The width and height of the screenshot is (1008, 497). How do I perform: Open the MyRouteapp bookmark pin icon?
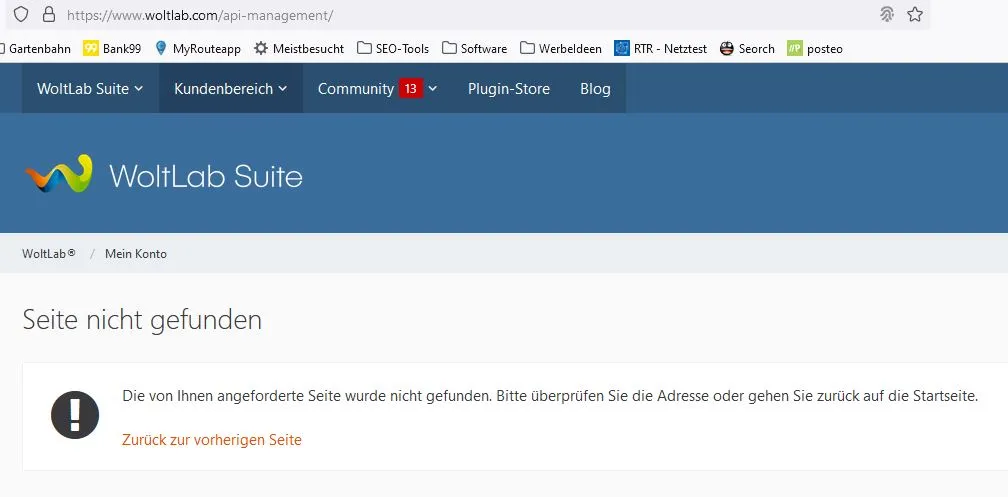(161, 48)
